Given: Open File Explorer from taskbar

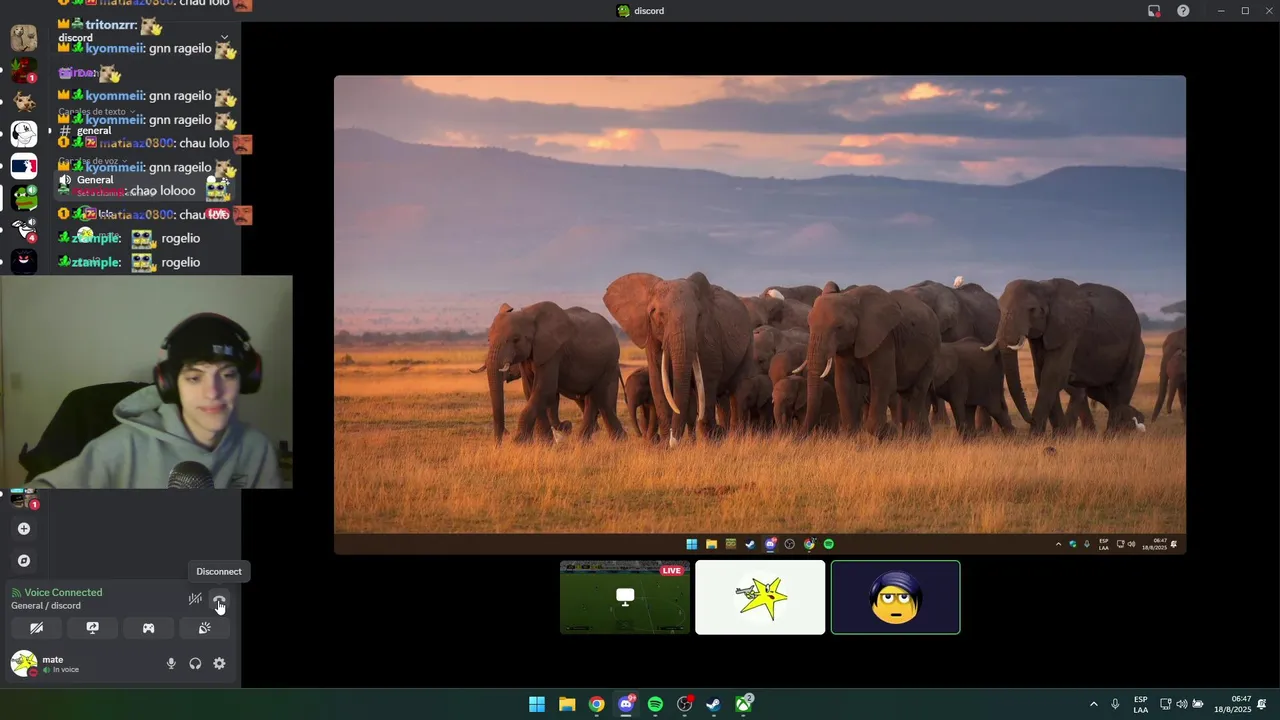Looking at the screenshot, I should [x=567, y=704].
